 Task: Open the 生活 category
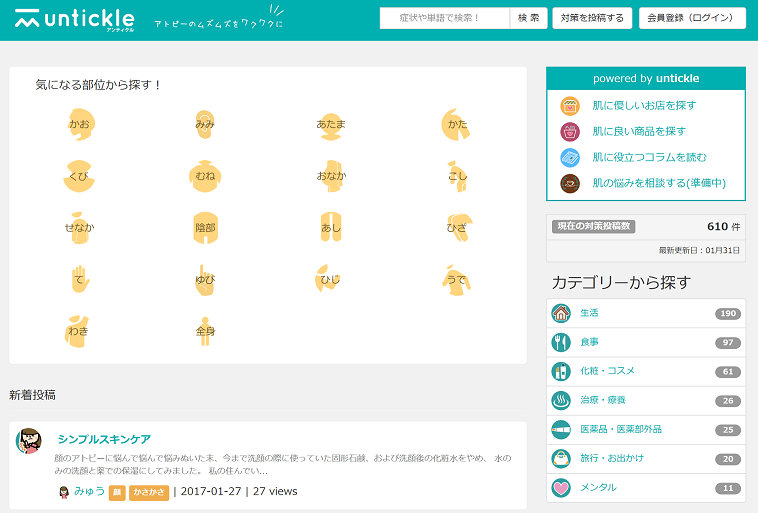[x=589, y=313]
